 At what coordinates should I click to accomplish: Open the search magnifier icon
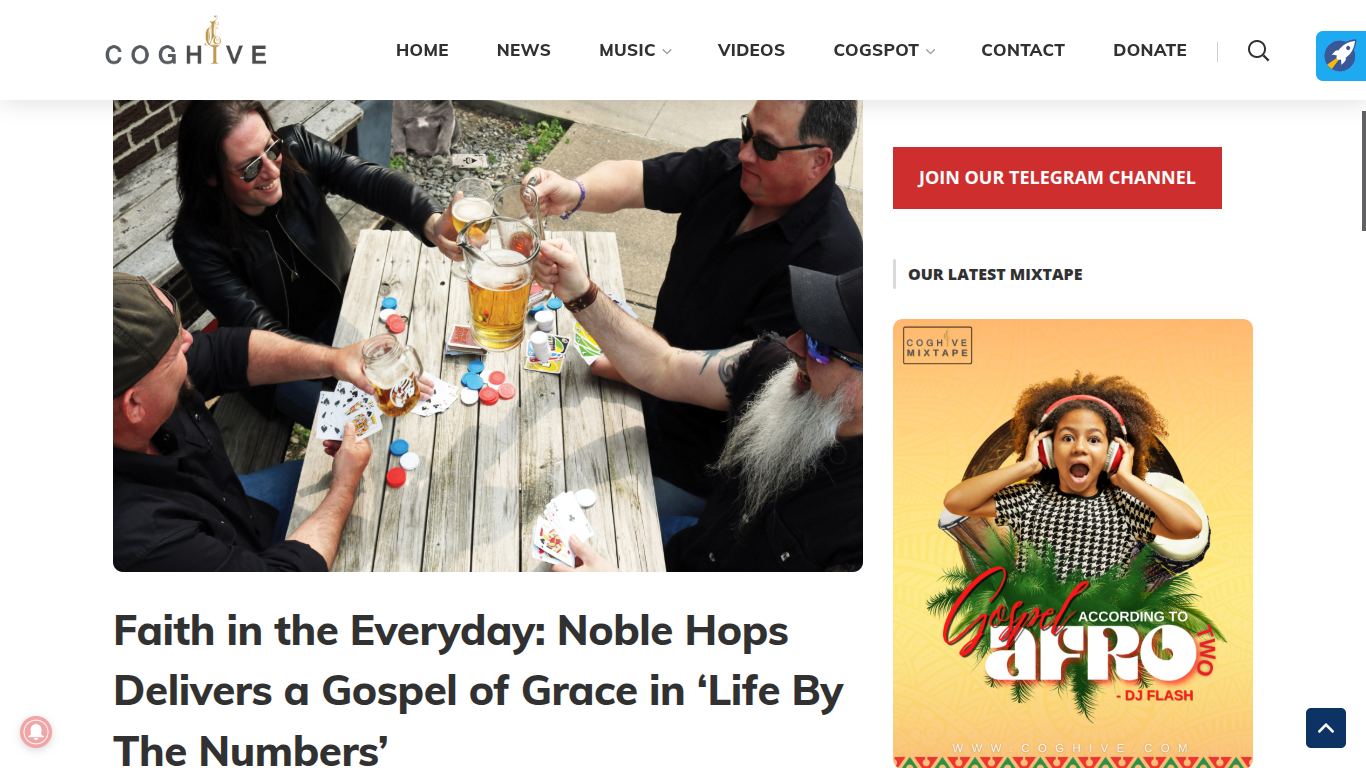1258,50
